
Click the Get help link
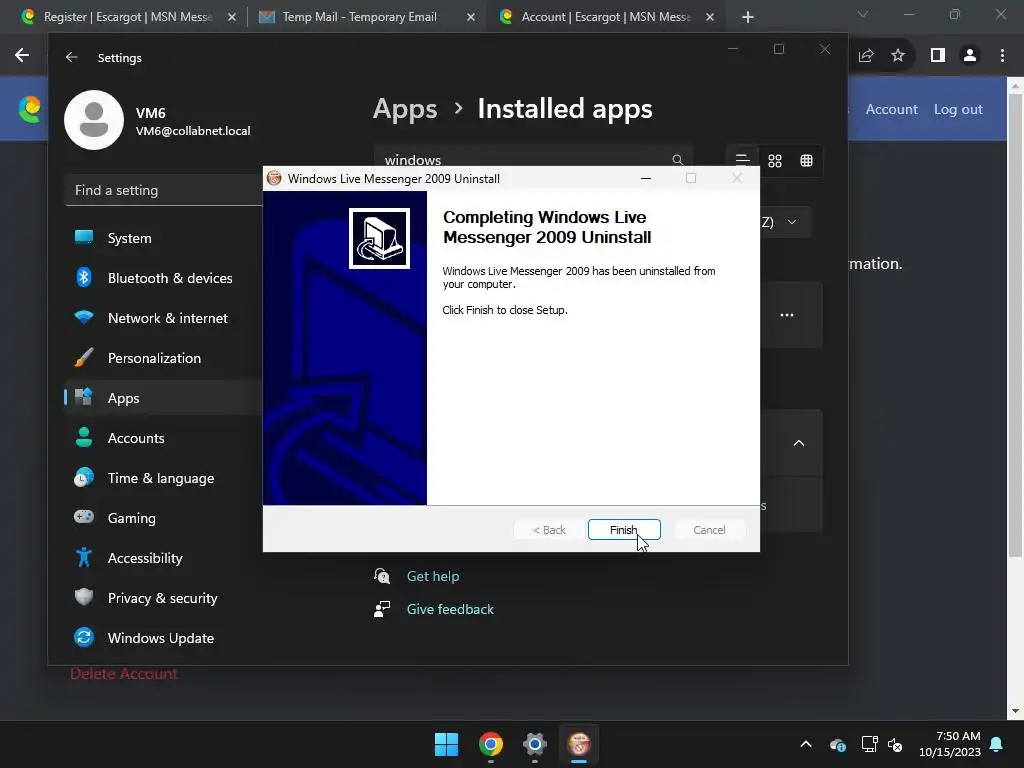pyautogui.click(x=433, y=576)
